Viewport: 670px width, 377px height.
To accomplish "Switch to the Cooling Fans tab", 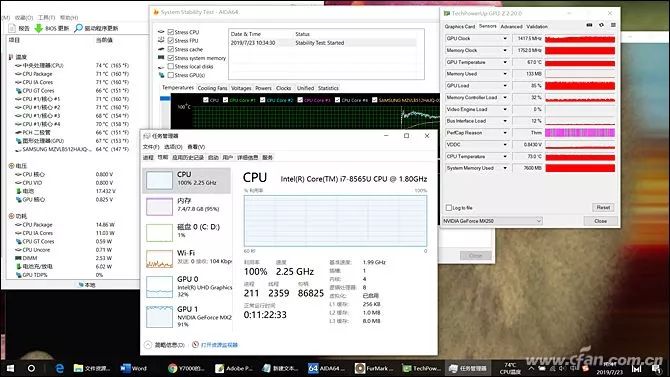I will pyautogui.click(x=212, y=88).
